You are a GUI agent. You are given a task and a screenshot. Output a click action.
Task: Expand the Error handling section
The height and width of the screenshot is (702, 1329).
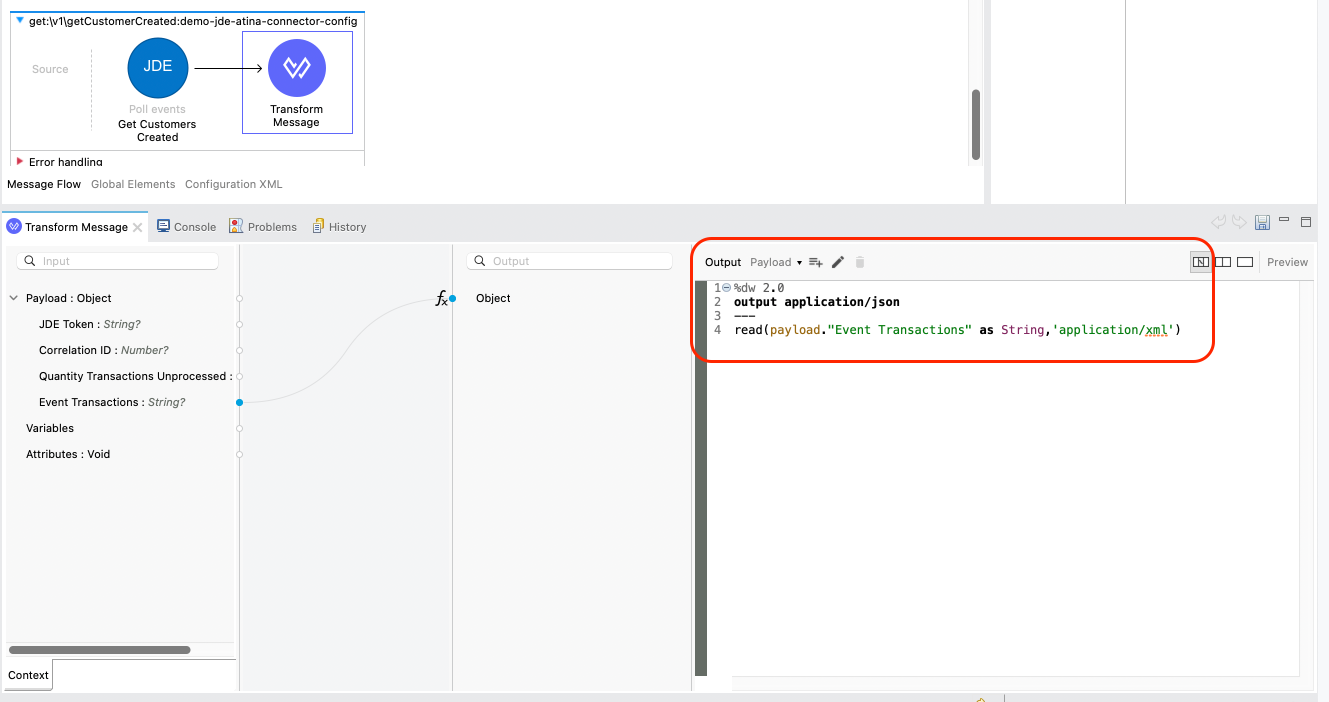coord(20,161)
